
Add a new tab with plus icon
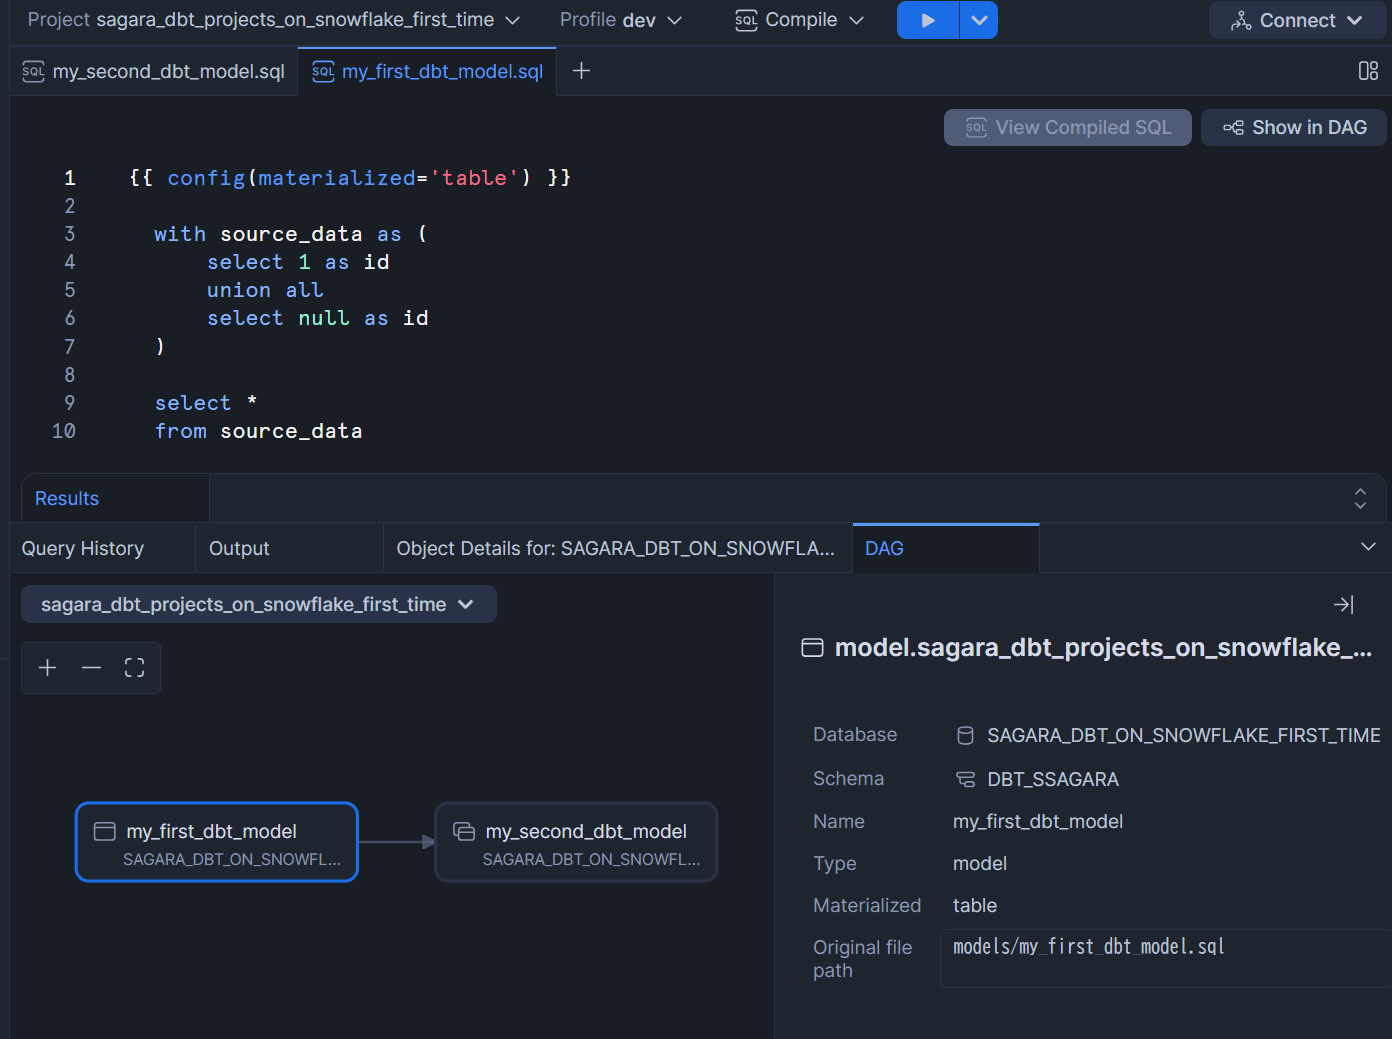point(581,71)
